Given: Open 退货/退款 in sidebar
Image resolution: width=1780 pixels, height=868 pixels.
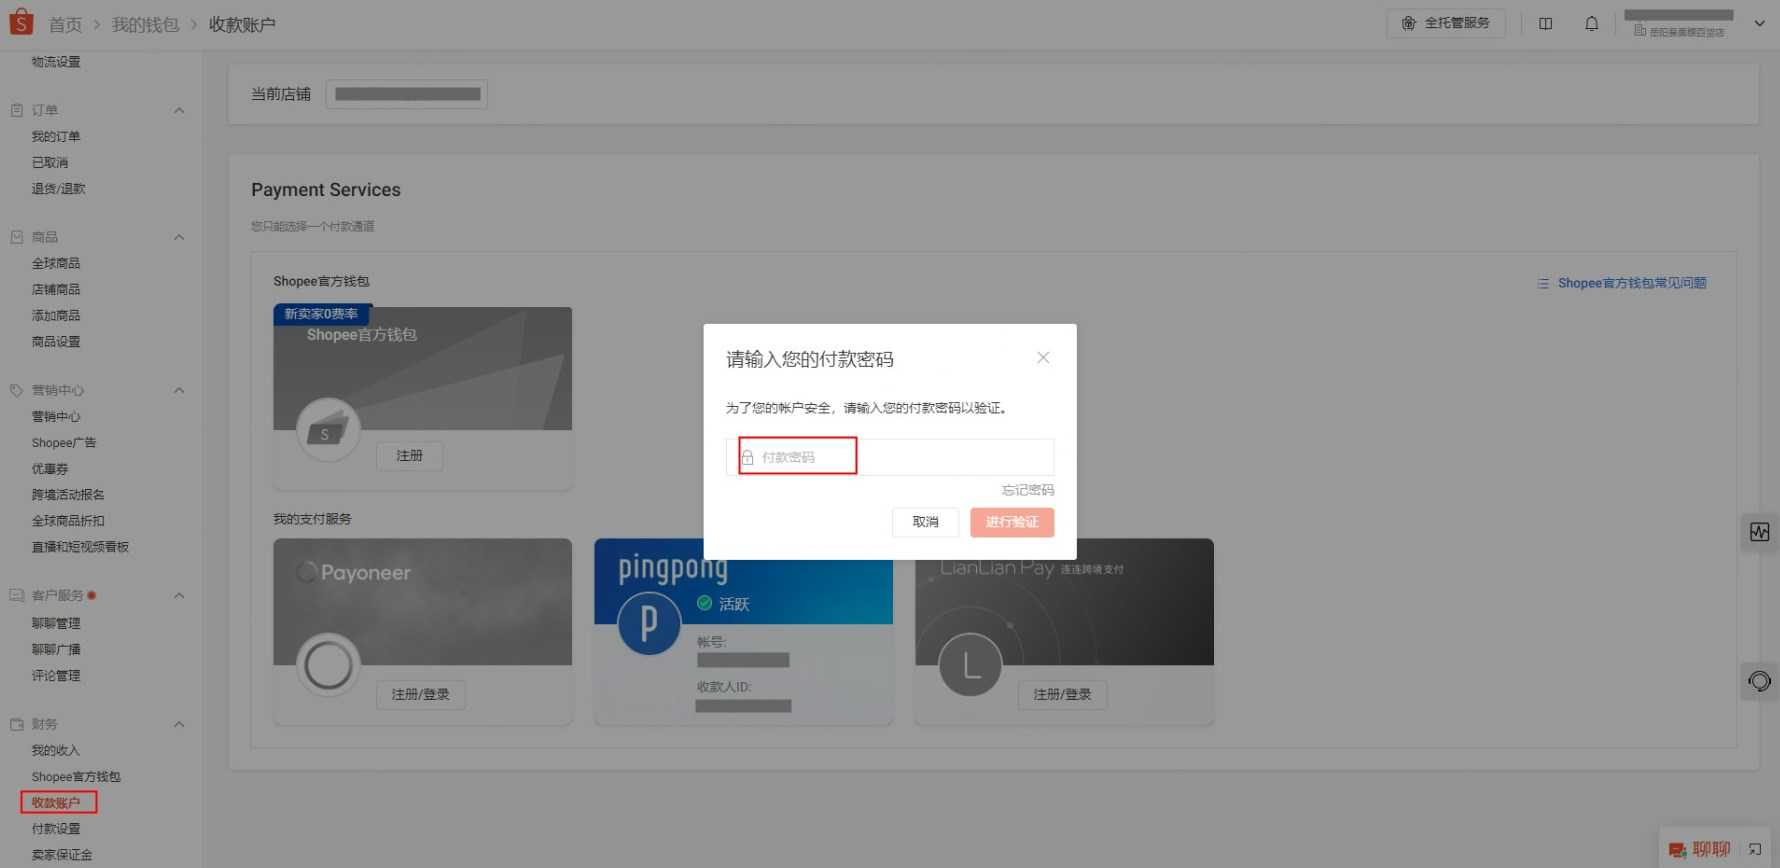Looking at the screenshot, I should pyautogui.click(x=59, y=188).
